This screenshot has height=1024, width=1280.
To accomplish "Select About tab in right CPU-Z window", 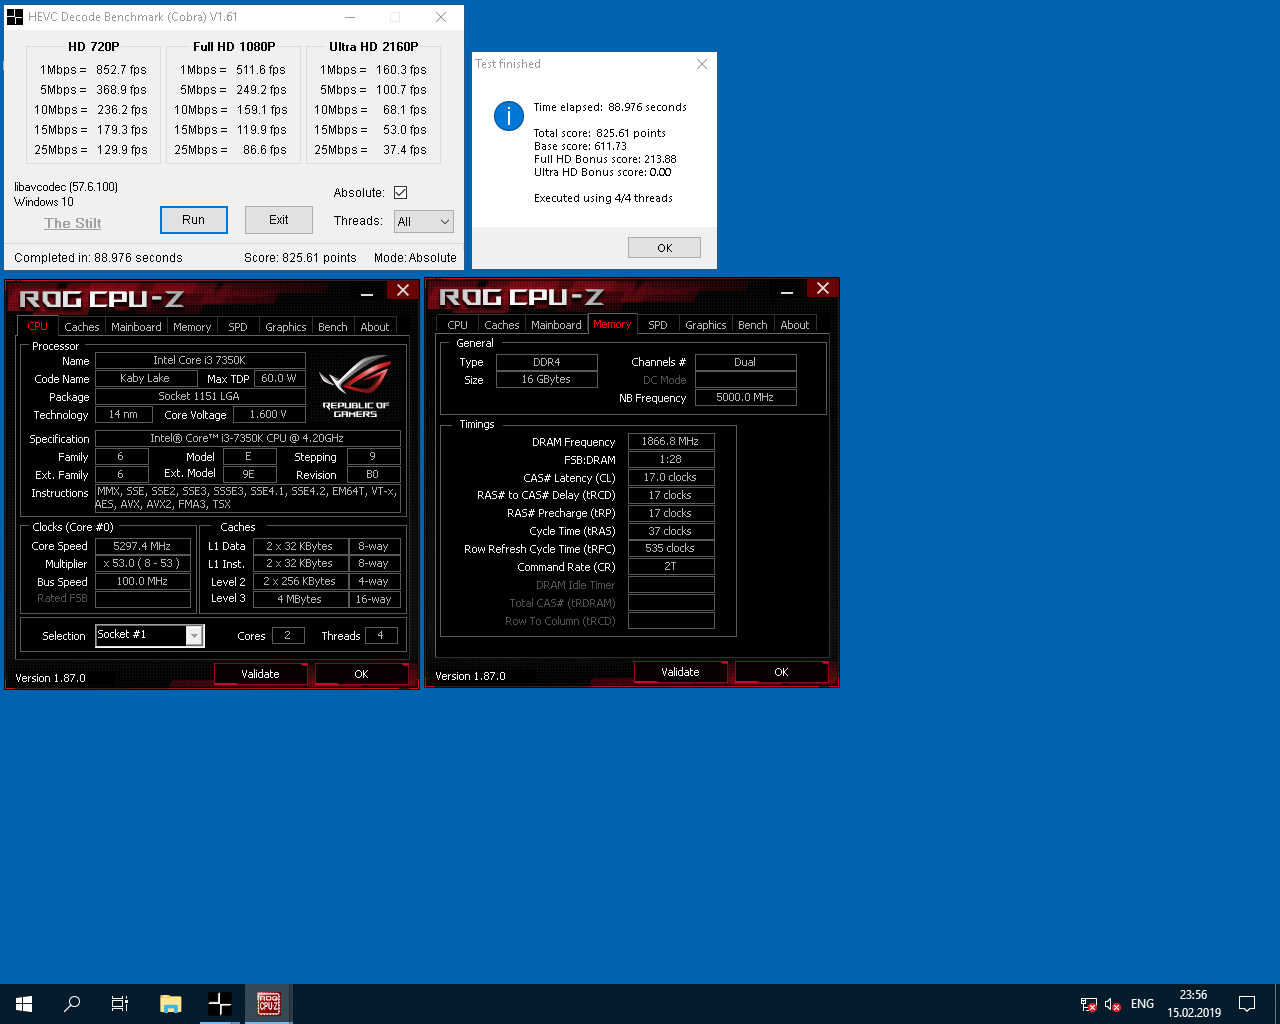I will tap(795, 325).
